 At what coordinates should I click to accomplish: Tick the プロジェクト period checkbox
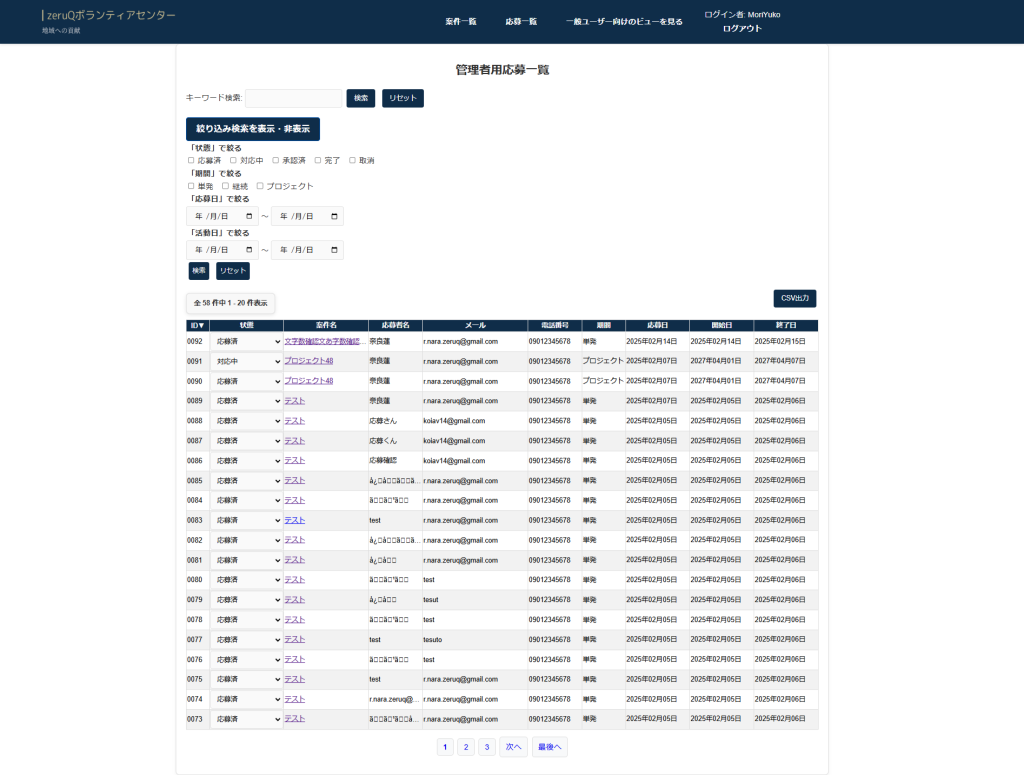point(260,186)
